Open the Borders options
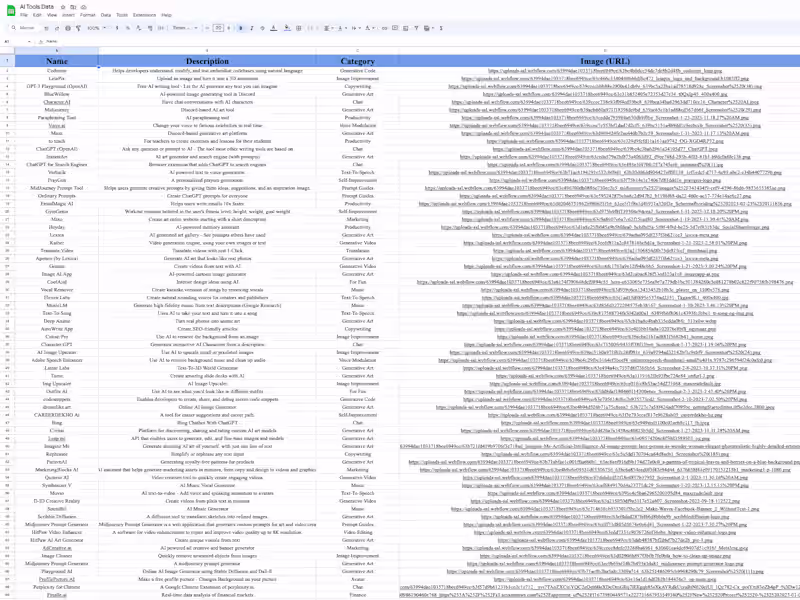Viewport: 800px width, 600px height. click(x=298, y=28)
